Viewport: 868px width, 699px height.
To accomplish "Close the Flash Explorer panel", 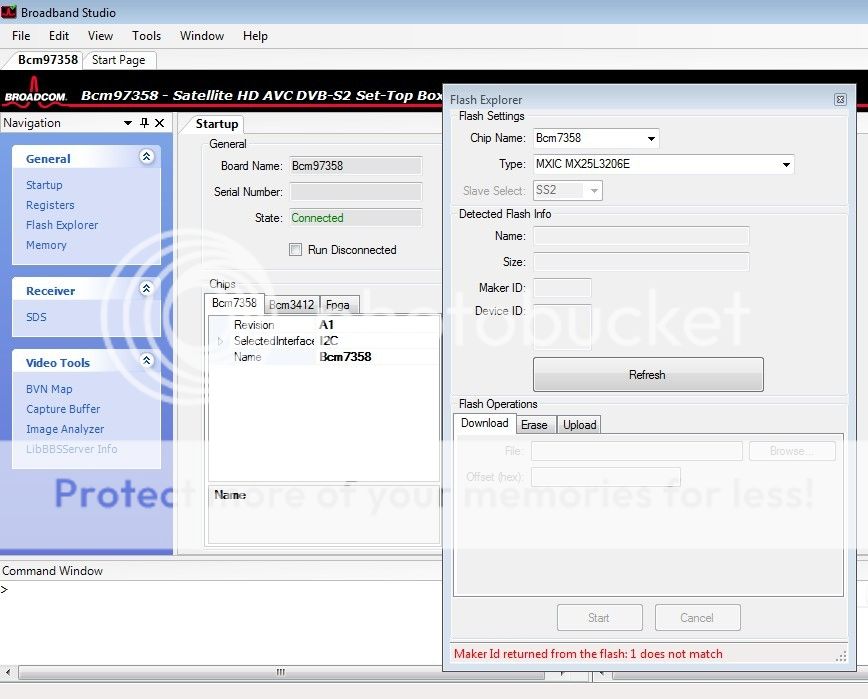I will tap(840, 100).
